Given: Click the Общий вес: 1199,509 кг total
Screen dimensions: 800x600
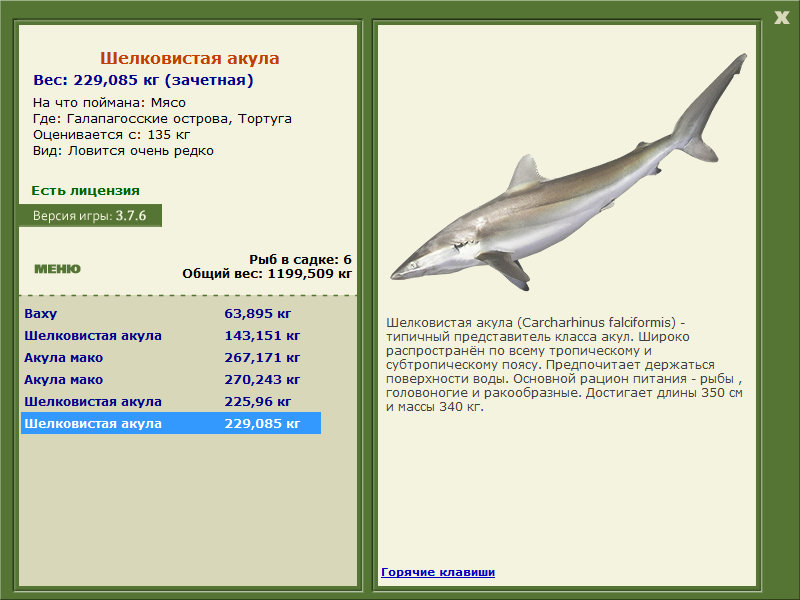Looking at the screenshot, I should pyautogui.click(x=267, y=274).
